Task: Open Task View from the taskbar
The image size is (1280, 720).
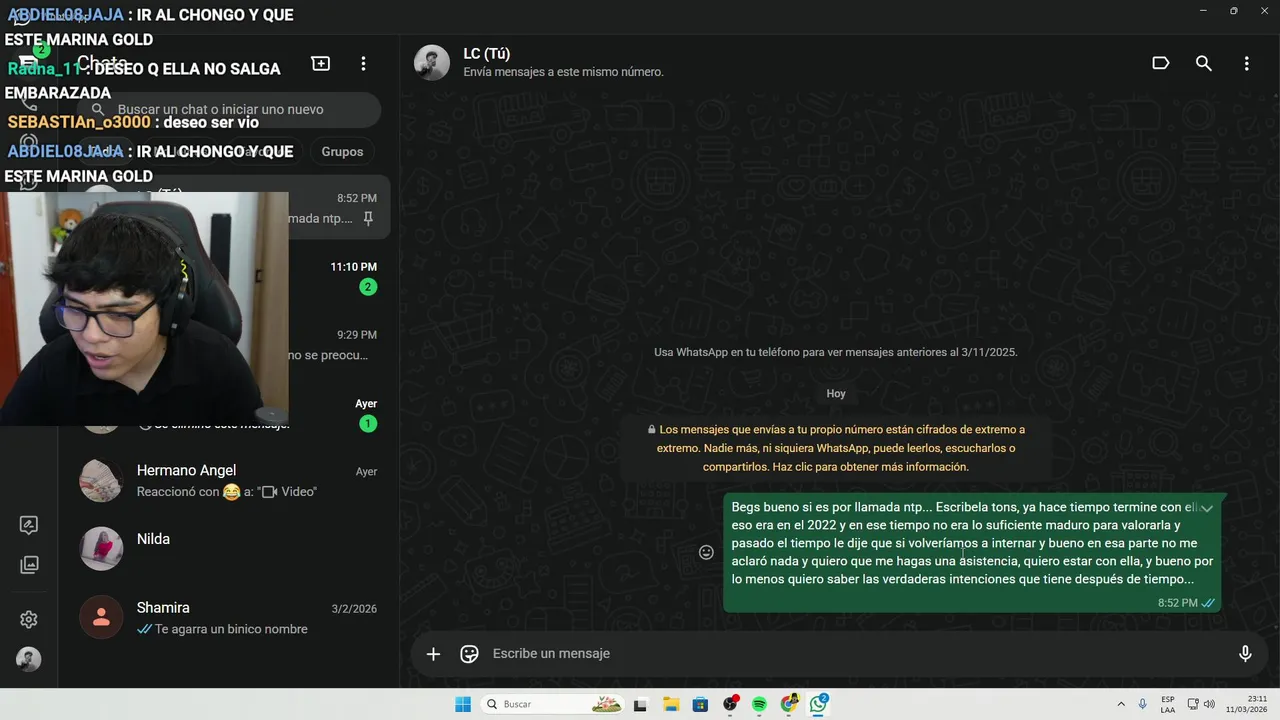Action: click(x=641, y=704)
